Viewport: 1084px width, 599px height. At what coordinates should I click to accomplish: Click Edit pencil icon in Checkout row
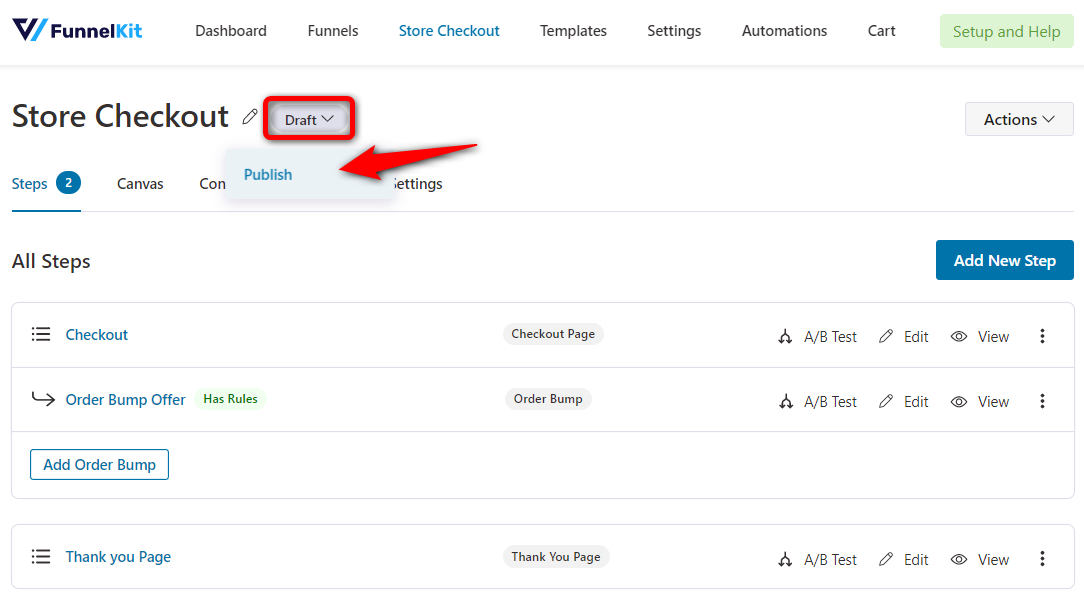tap(886, 336)
